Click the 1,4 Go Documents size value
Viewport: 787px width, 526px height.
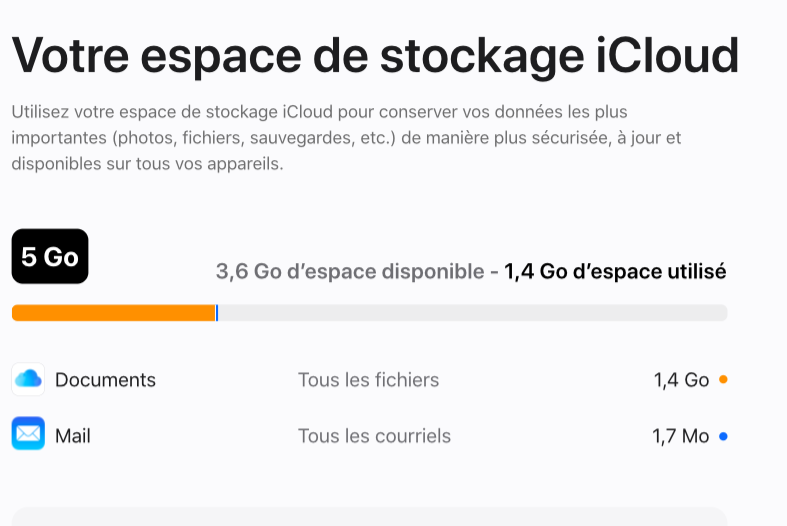[x=681, y=380]
